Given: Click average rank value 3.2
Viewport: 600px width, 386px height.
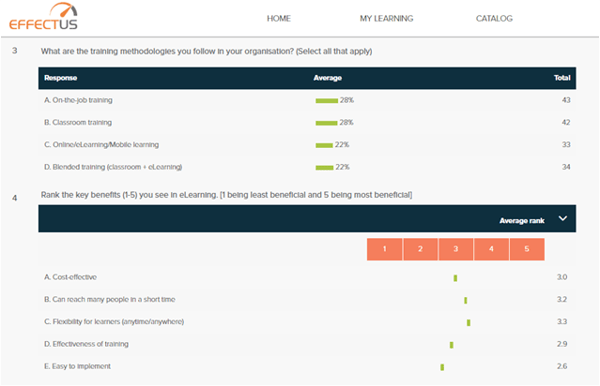Looking at the screenshot, I should coord(562,300).
